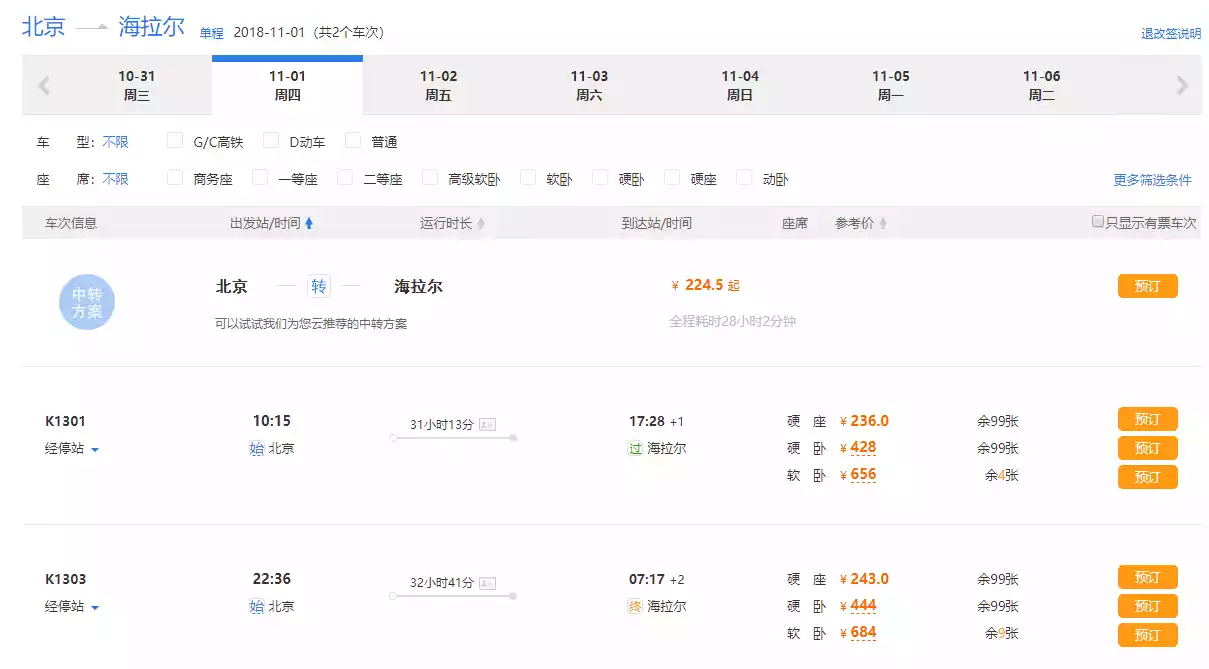
Task: Click the 运行时长 duration sort icon
Action: click(x=481, y=224)
